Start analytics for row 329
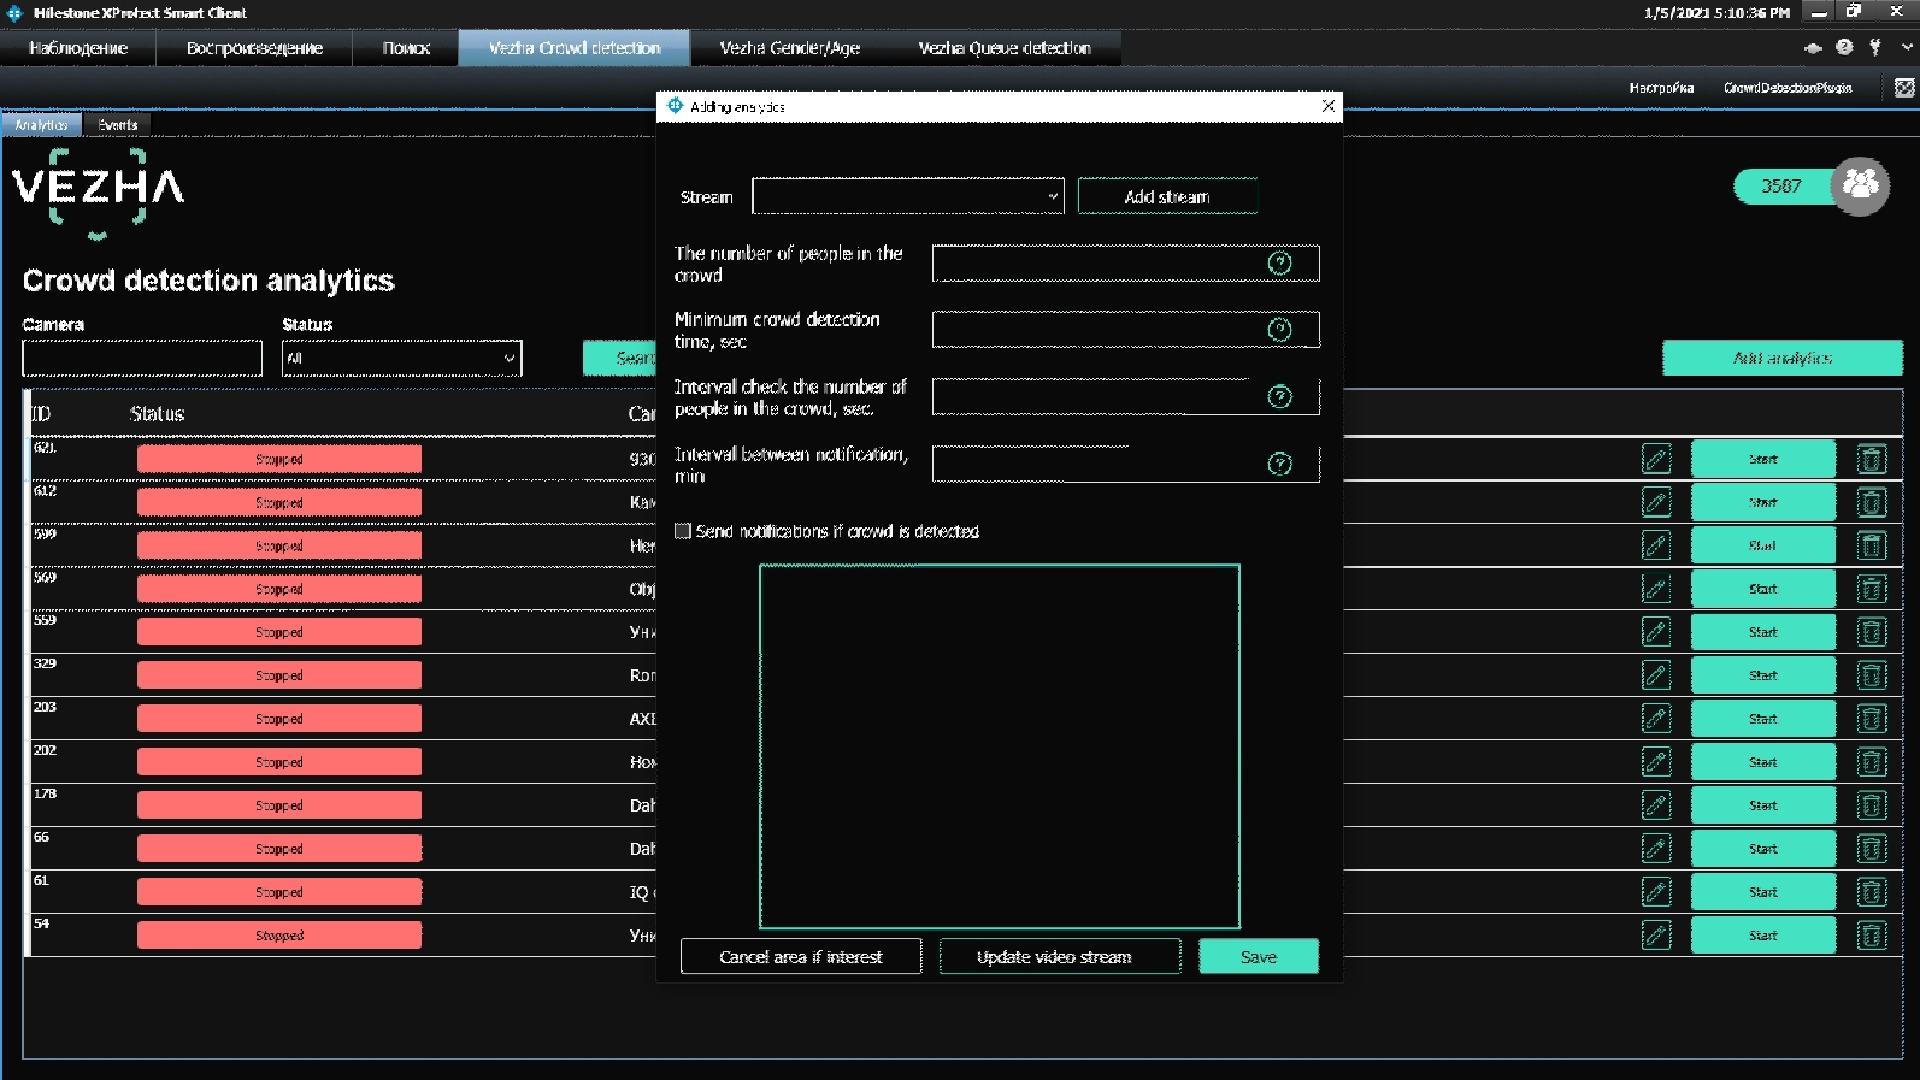The height and width of the screenshot is (1080, 1920). (1763, 675)
